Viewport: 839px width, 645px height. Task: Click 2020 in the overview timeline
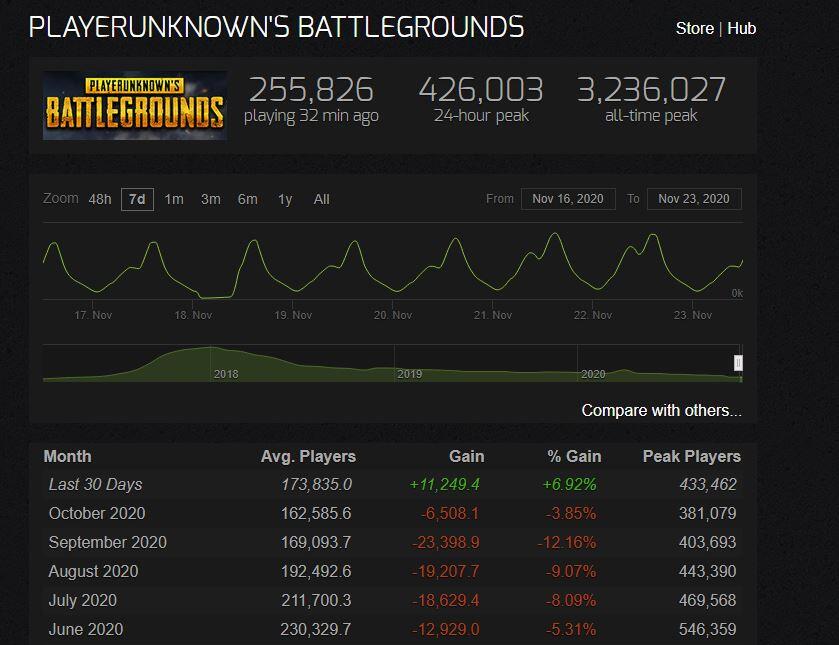click(x=593, y=374)
